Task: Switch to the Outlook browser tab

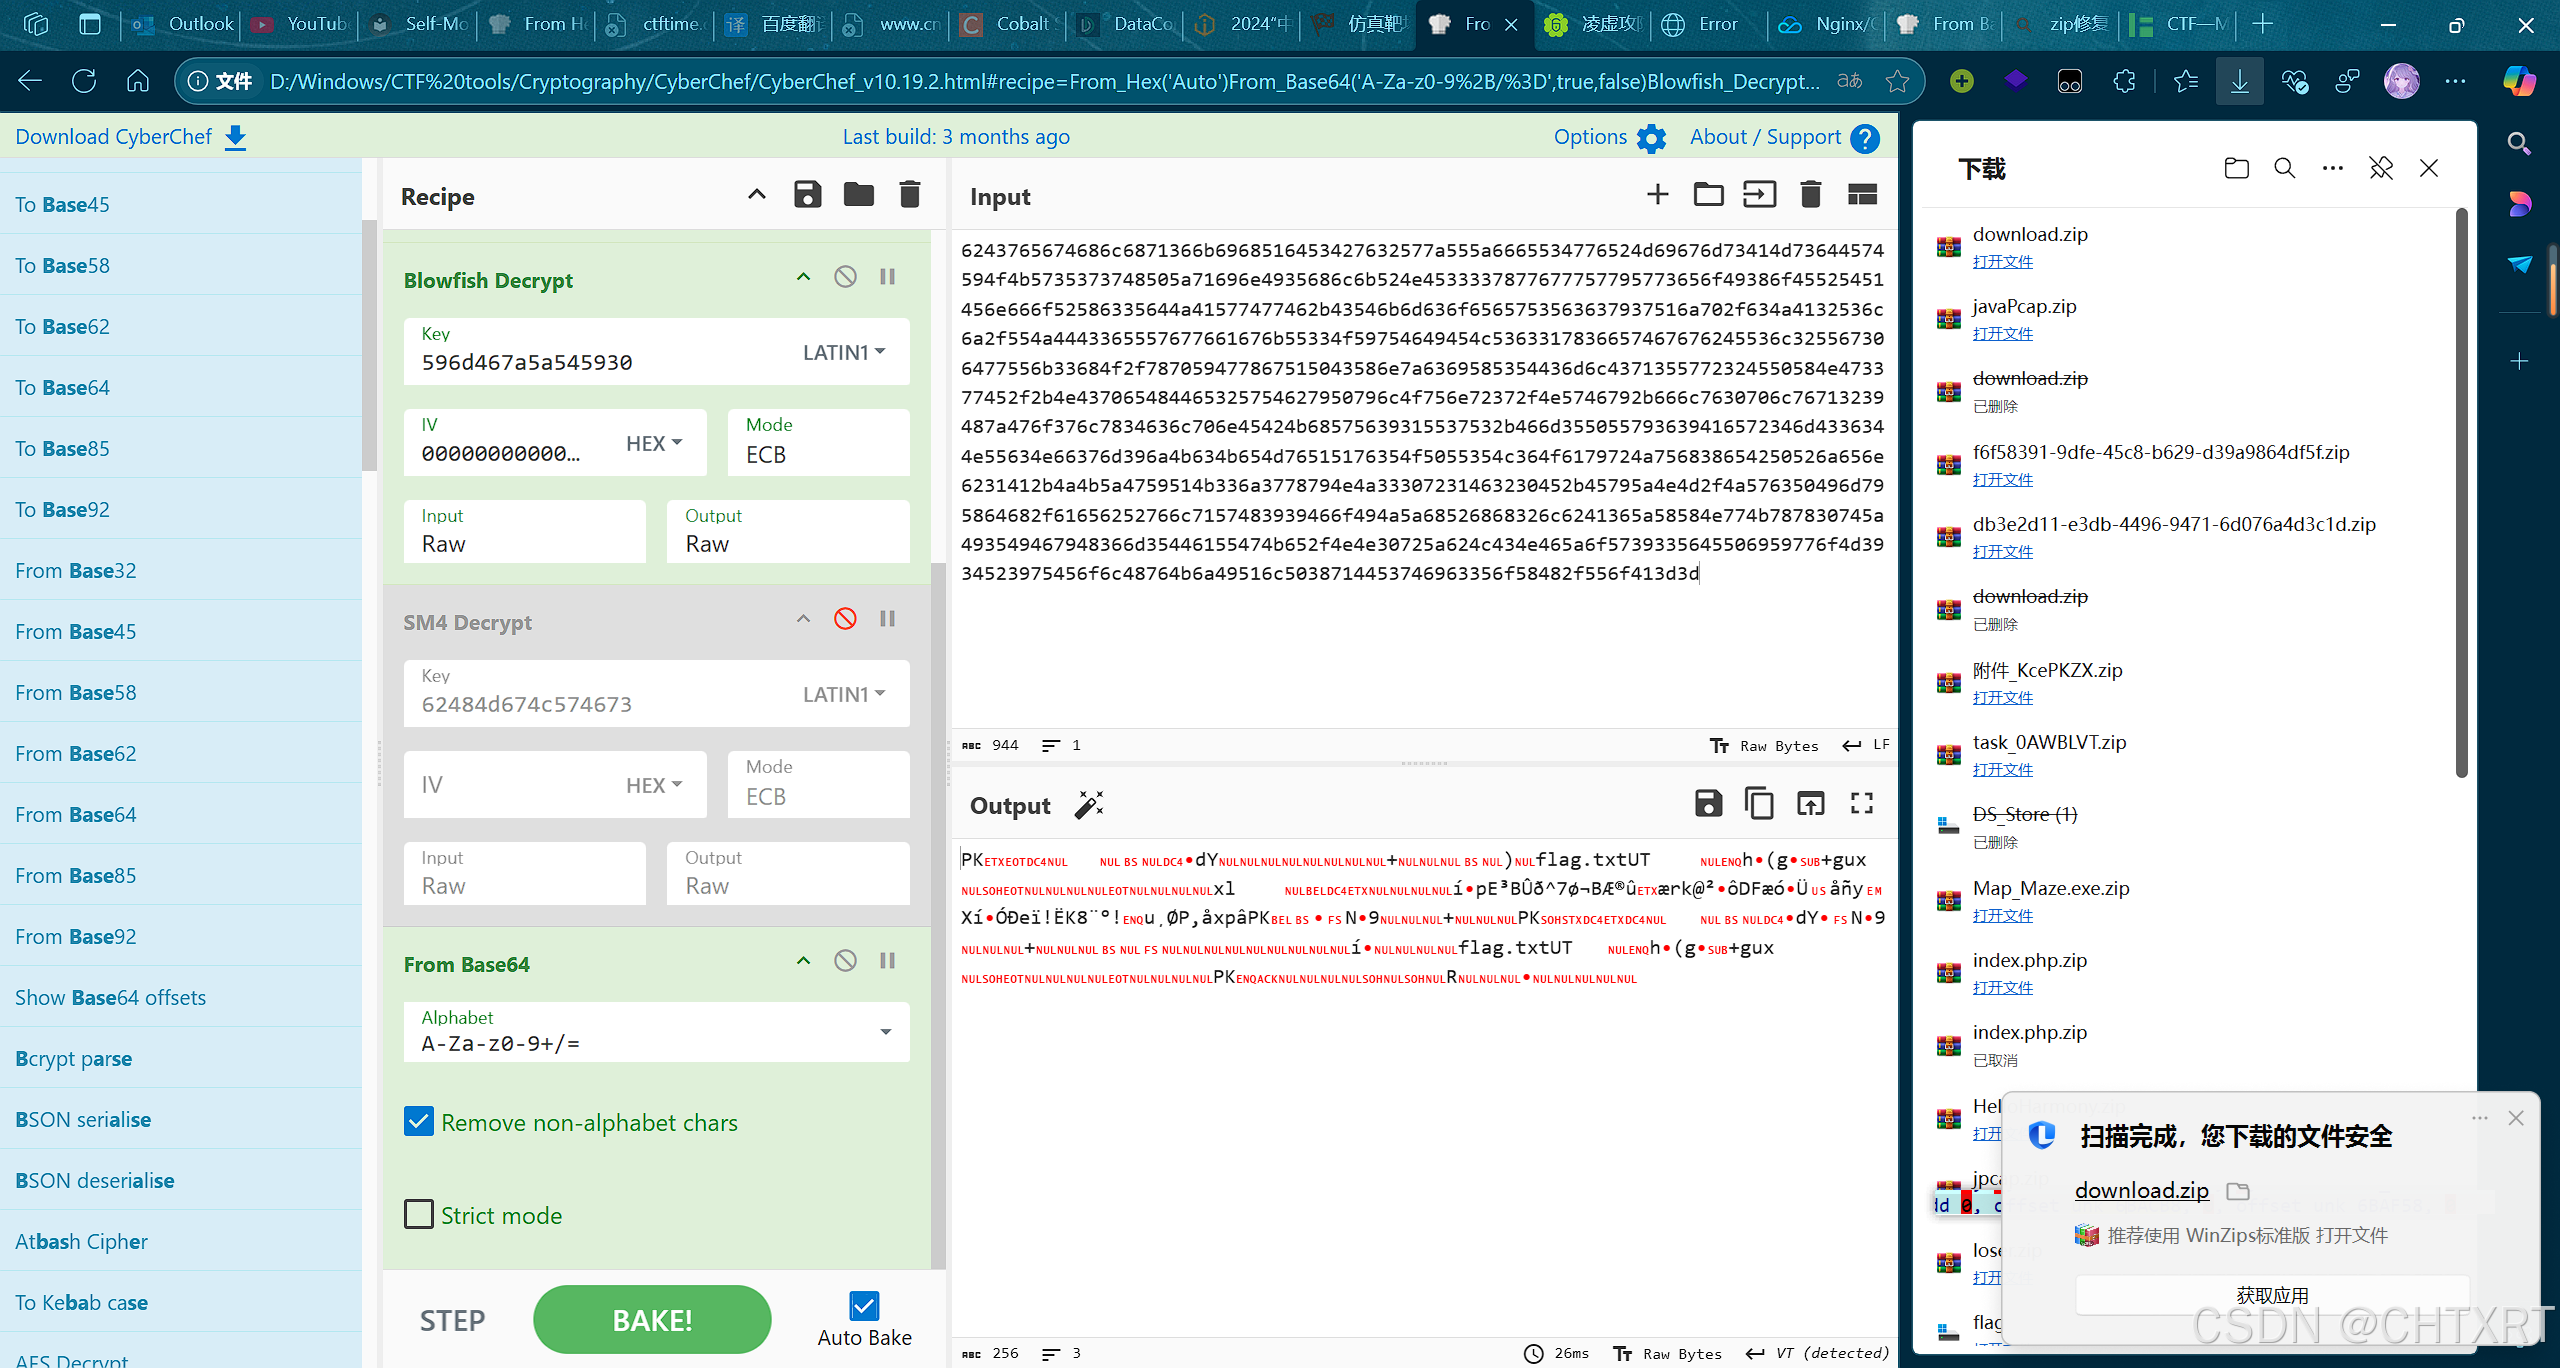Action: [x=182, y=24]
